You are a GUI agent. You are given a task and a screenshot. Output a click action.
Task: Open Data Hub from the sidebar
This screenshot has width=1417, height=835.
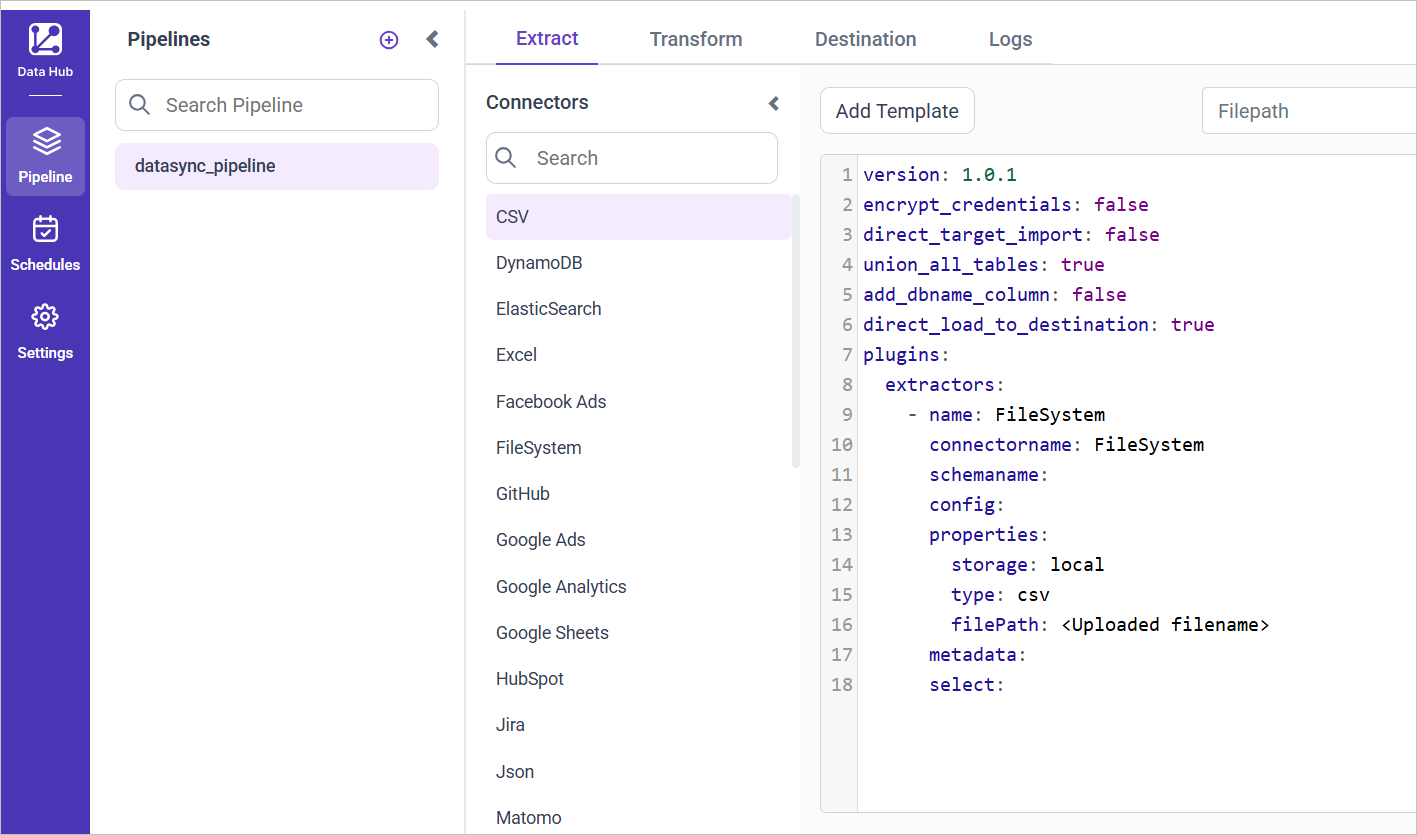click(45, 50)
